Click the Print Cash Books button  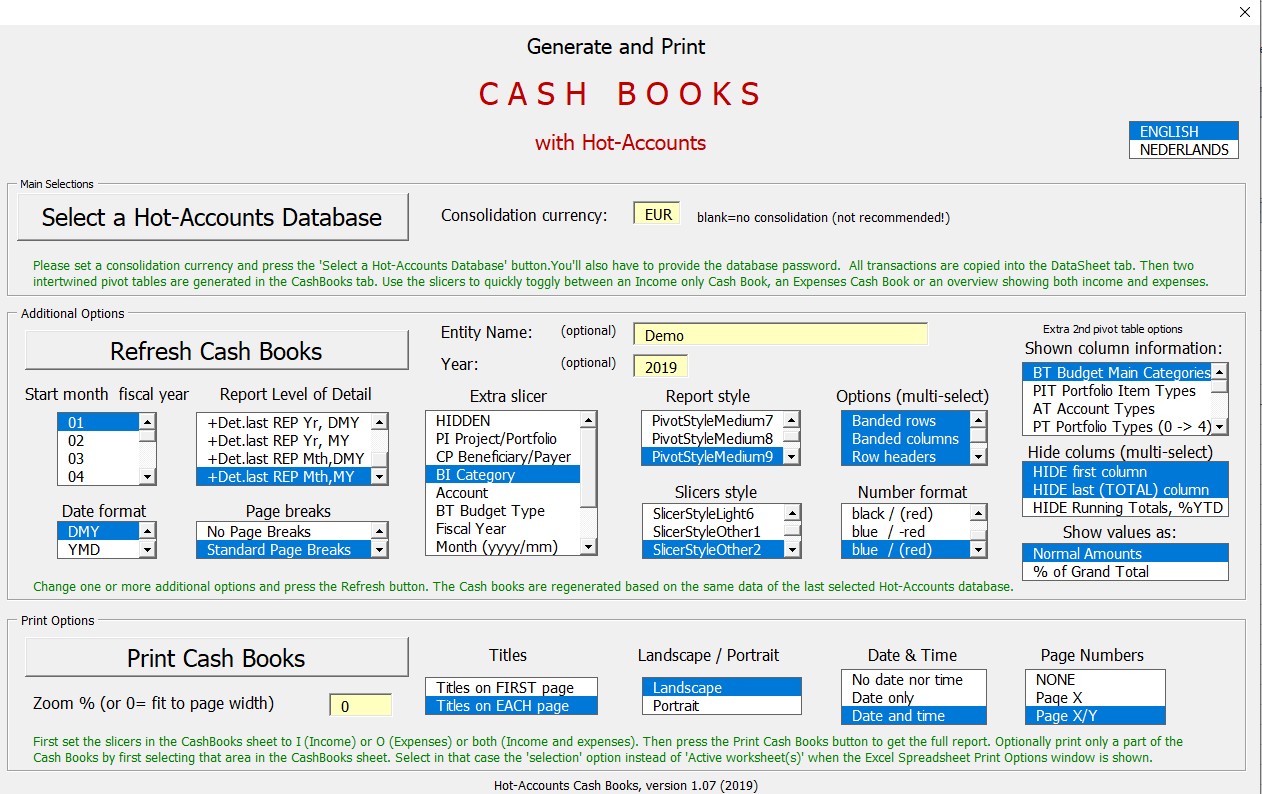217,658
